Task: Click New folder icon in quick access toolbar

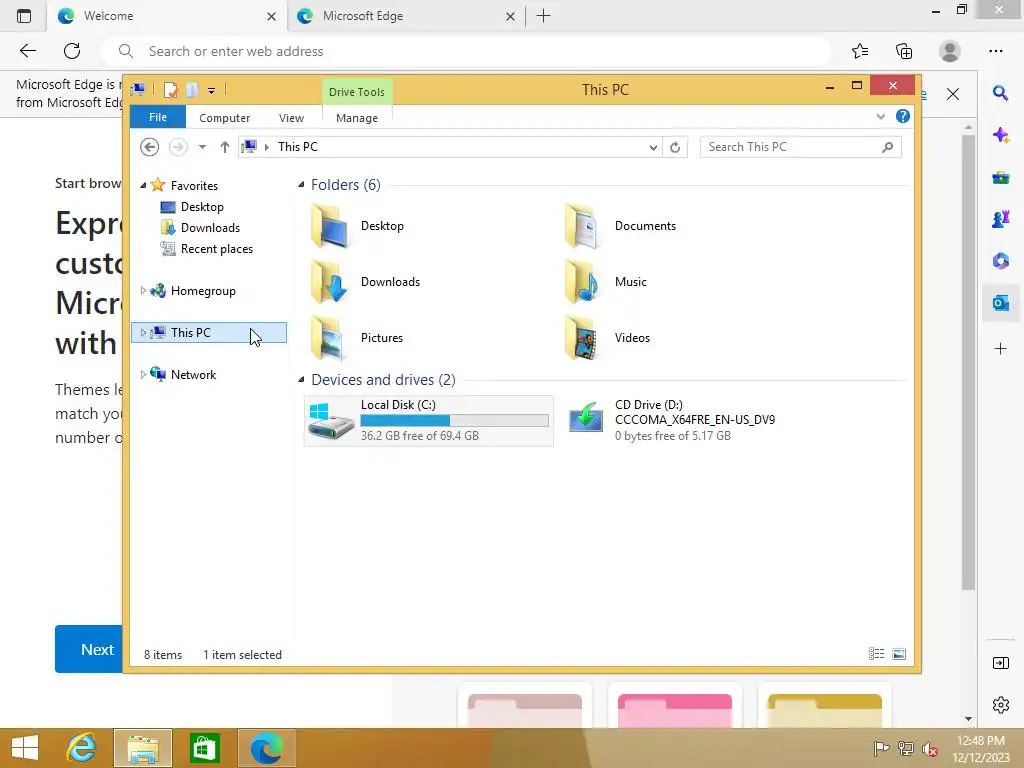Action: (191, 89)
